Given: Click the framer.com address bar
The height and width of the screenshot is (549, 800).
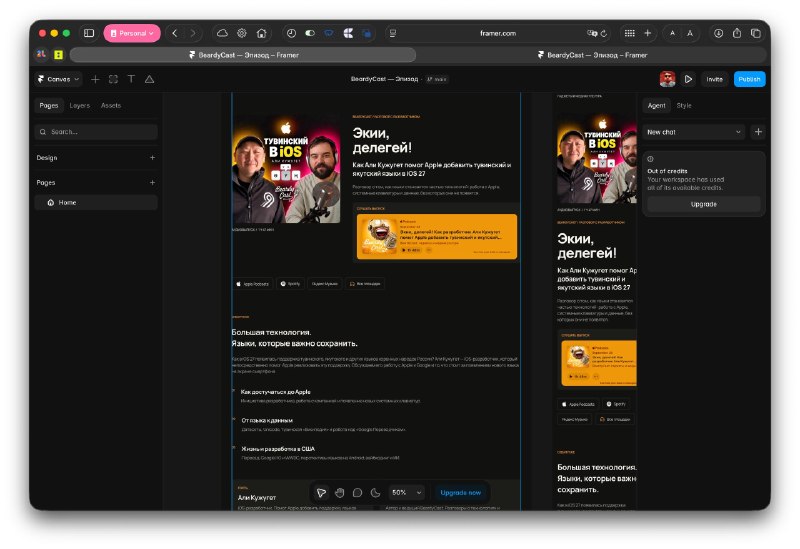Looking at the screenshot, I should pyautogui.click(x=498, y=33).
